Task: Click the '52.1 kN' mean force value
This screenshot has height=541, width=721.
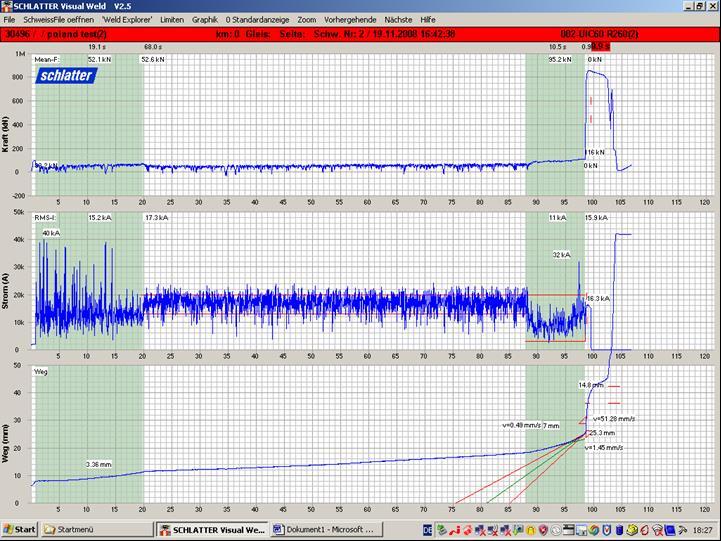Action: coord(100,60)
